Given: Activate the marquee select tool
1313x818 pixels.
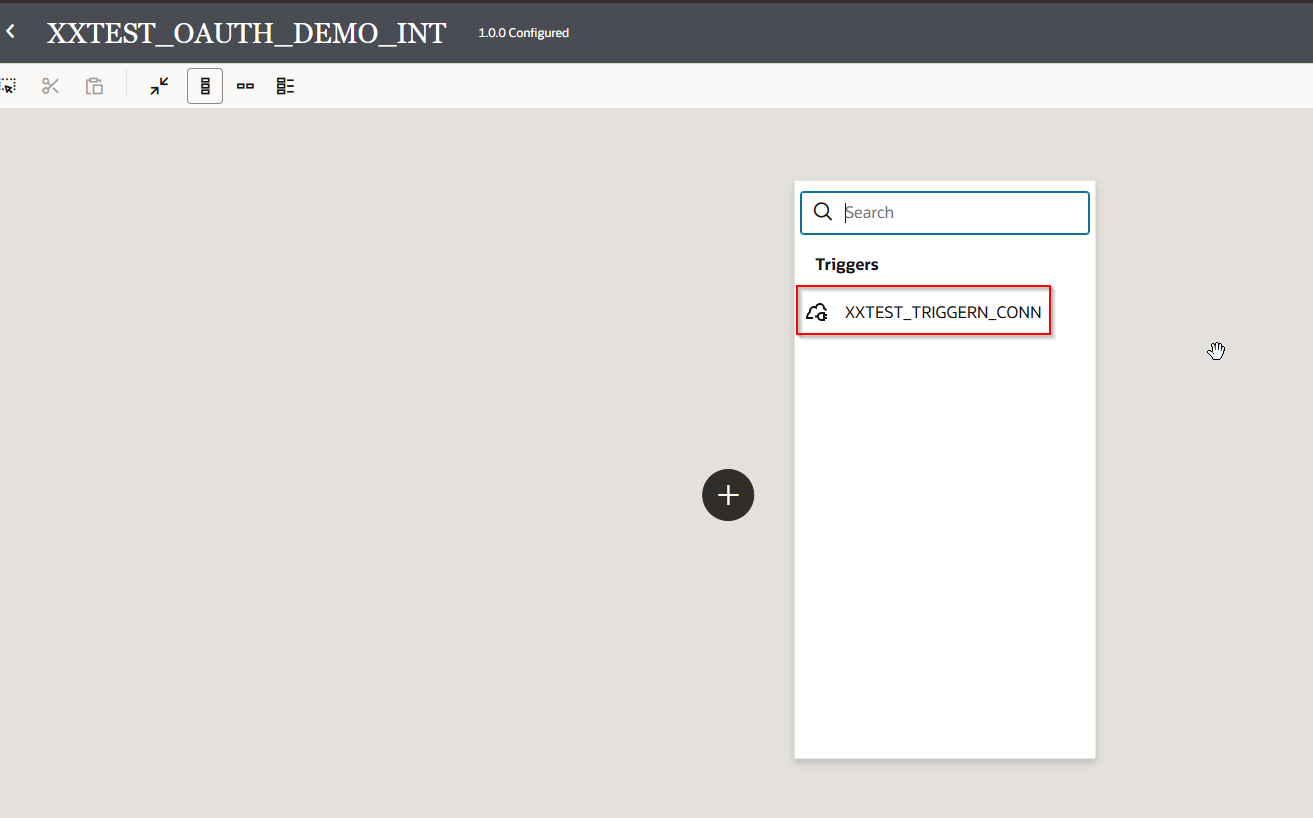Looking at the screenshot, I should pos(8,86).
